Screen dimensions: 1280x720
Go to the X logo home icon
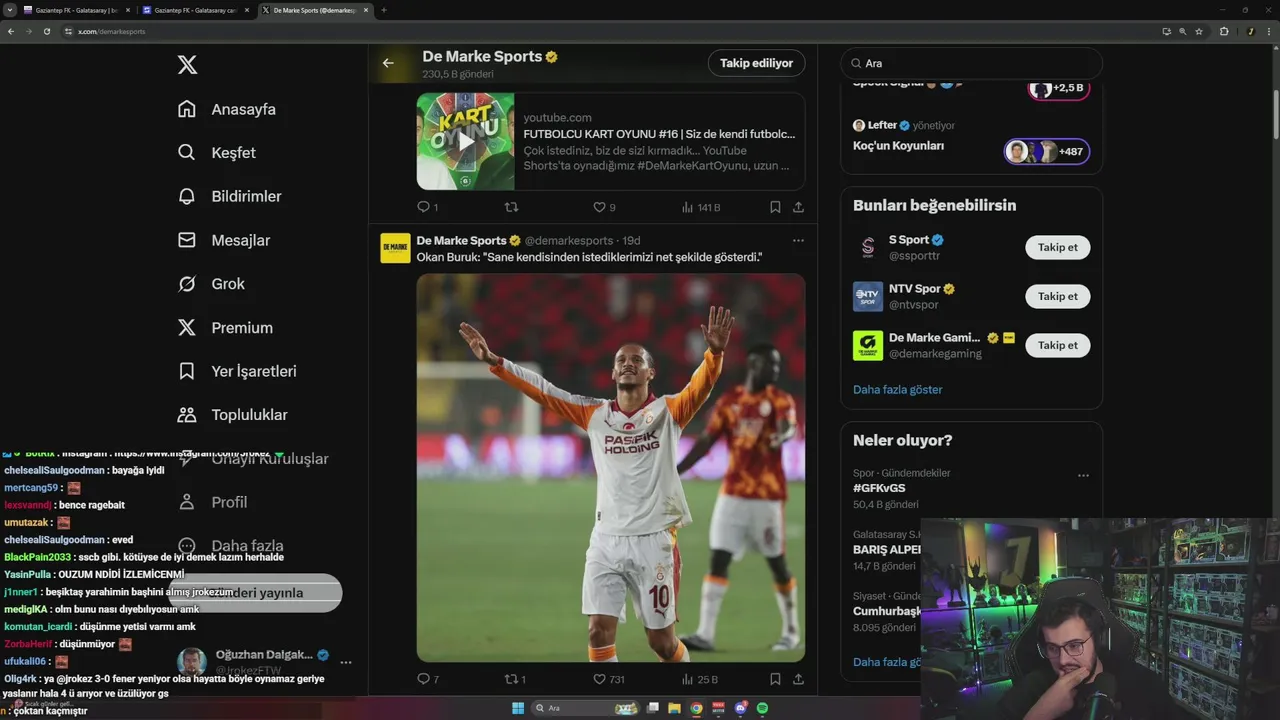(x=187, y=65)
